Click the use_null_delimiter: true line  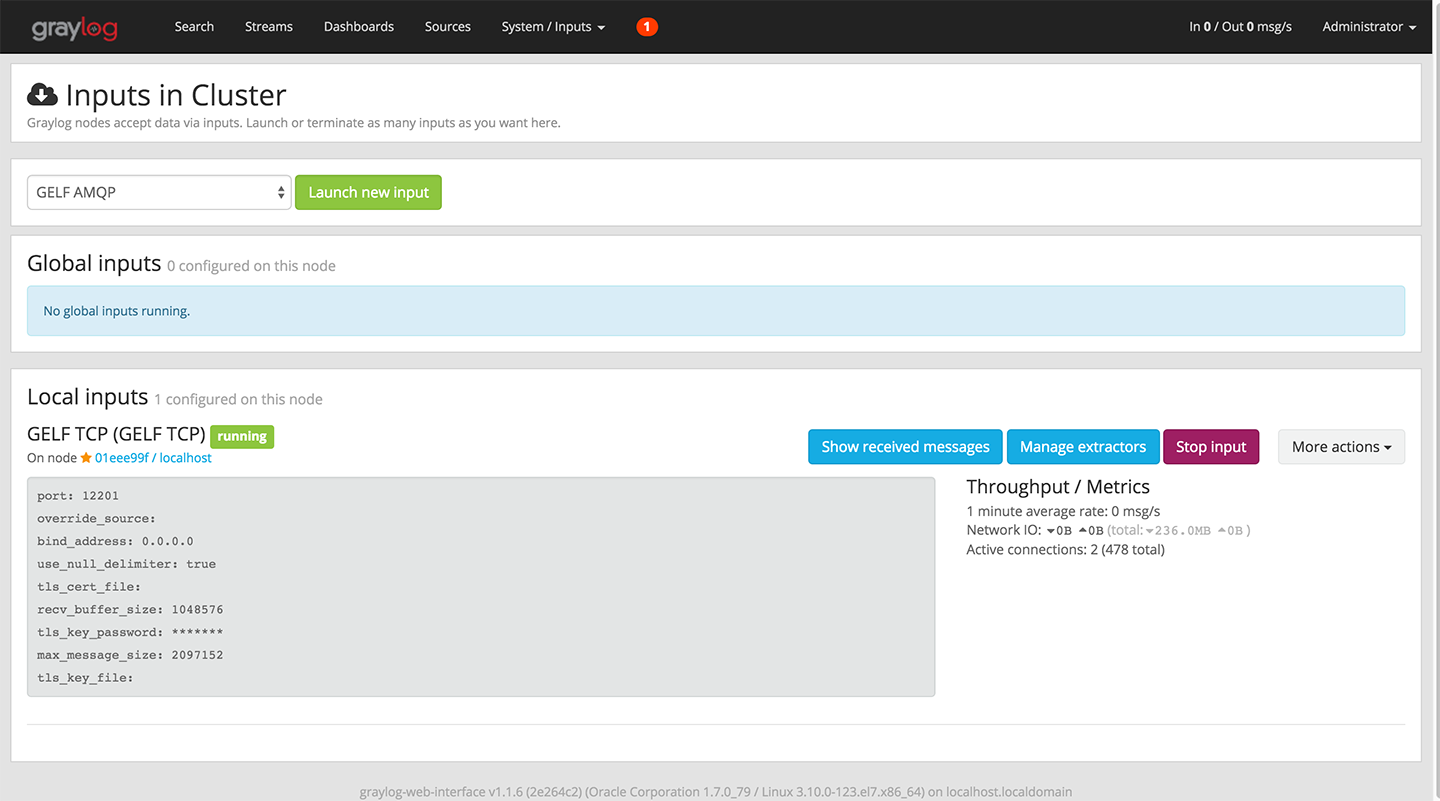pyautogui.click(x=126, y=564)
